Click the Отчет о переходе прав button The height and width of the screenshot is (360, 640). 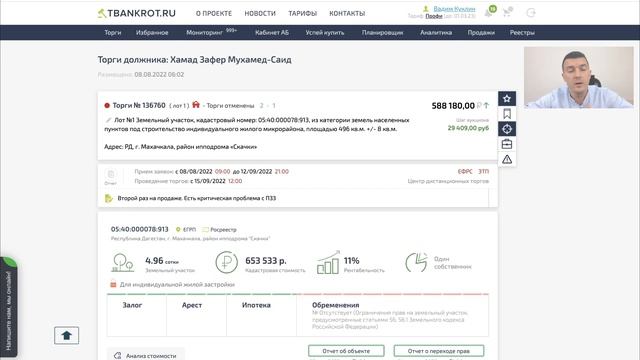tap(439, 351)
